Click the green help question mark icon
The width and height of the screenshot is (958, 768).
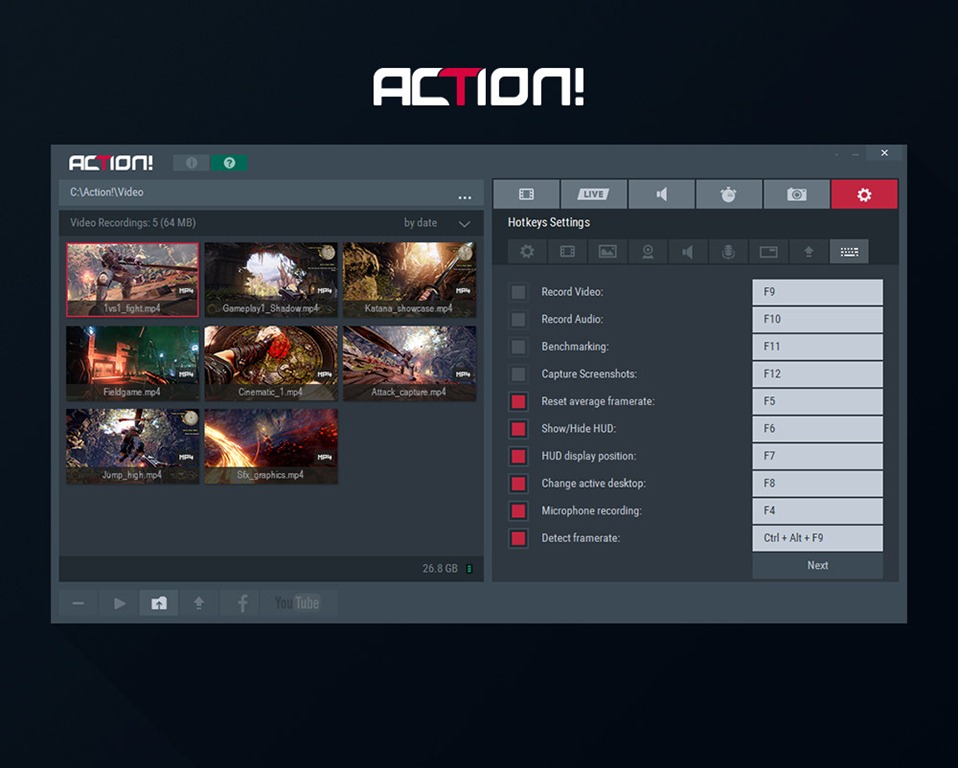click(x=229, y=163)
